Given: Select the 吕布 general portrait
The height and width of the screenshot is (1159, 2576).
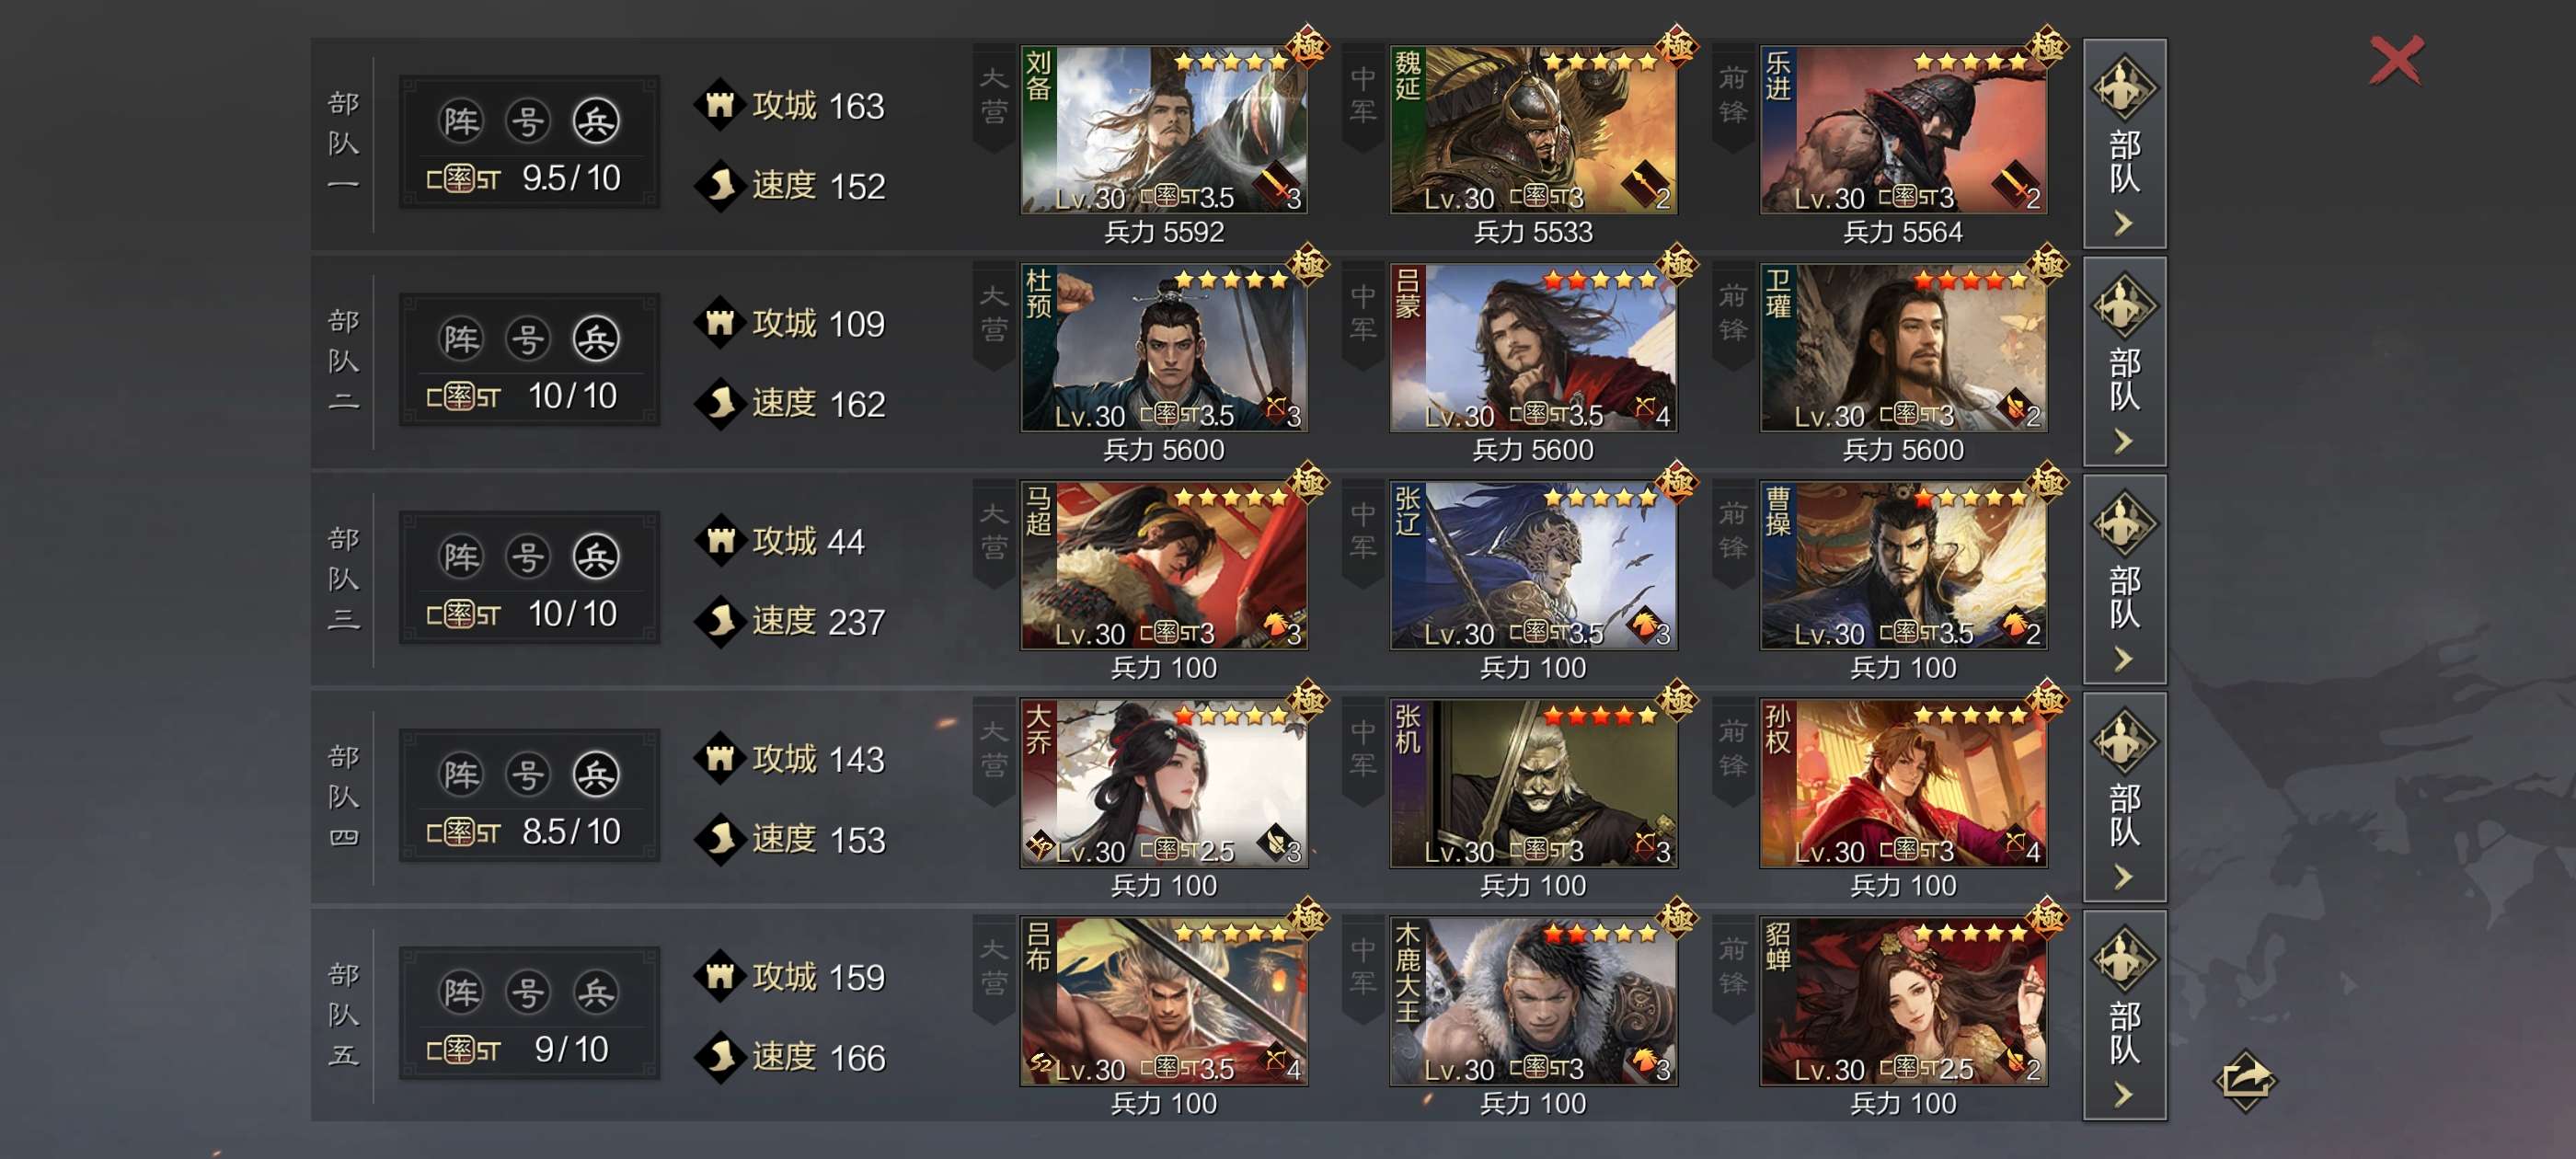Looking at the screenshot, I should tap(1164, 1002).
